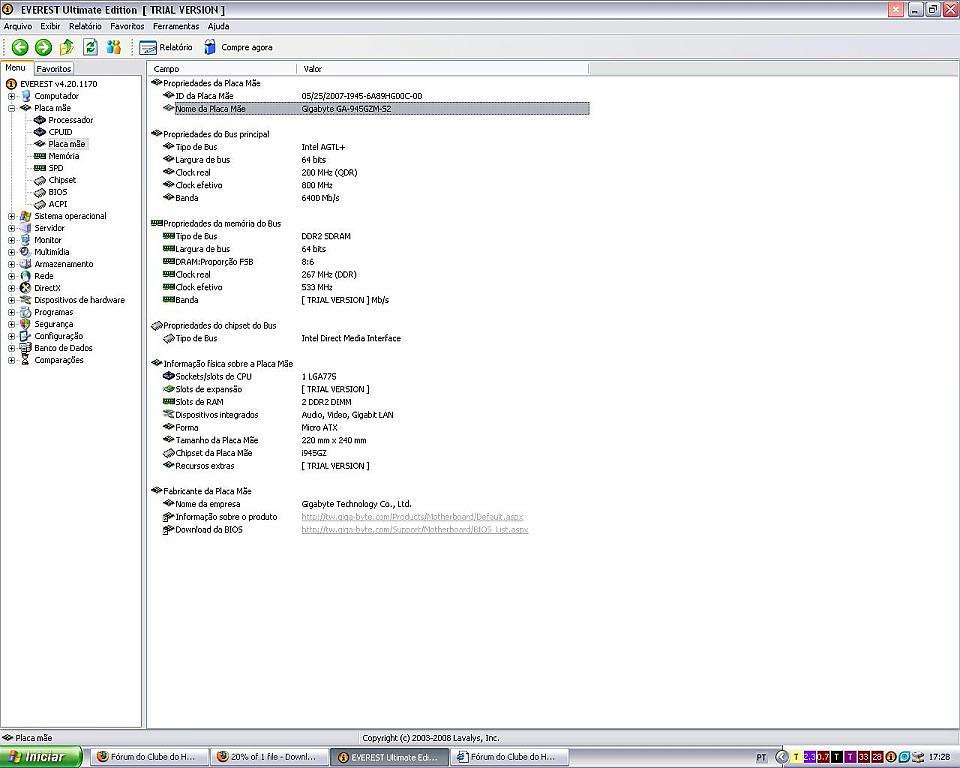Open the Informação sobre o produto hyperlink

click(x=412, y=517)
